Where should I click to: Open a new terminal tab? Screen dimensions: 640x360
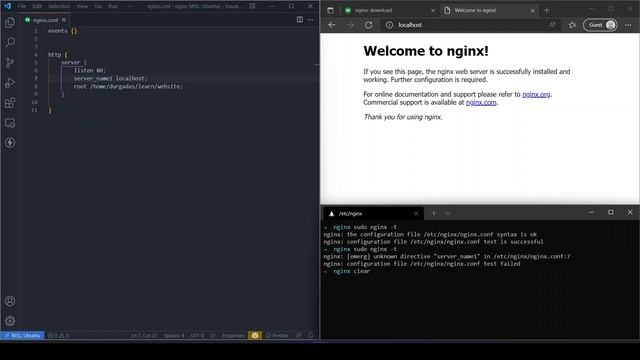(x=433, y=213)
